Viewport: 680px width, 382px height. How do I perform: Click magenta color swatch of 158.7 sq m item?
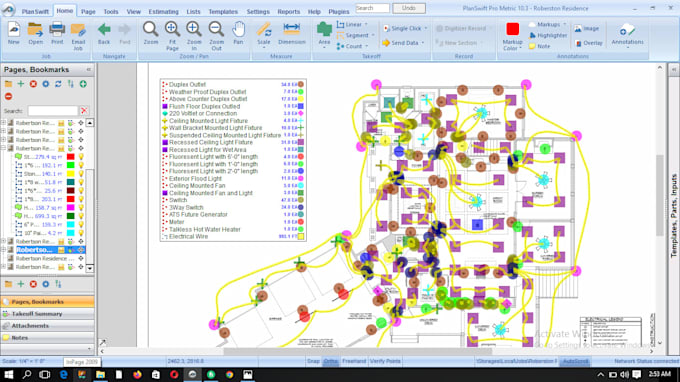[70, 208]
